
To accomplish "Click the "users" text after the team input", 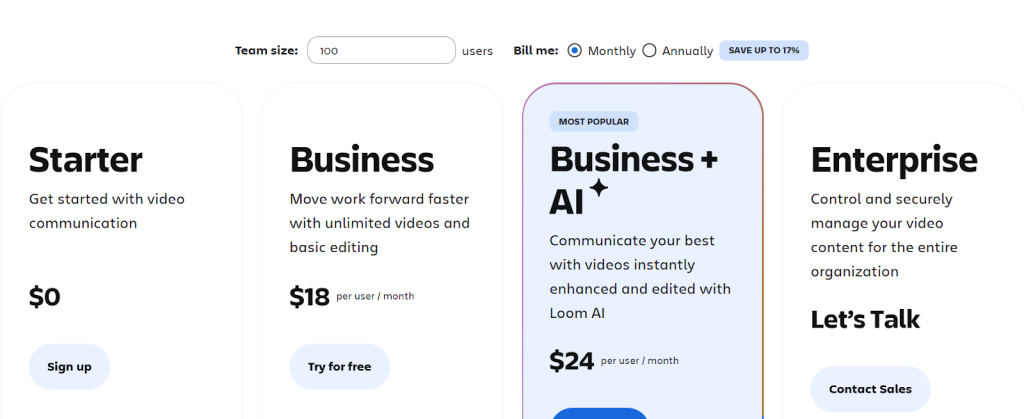I will pyautogui.click(x=477, y=50).
